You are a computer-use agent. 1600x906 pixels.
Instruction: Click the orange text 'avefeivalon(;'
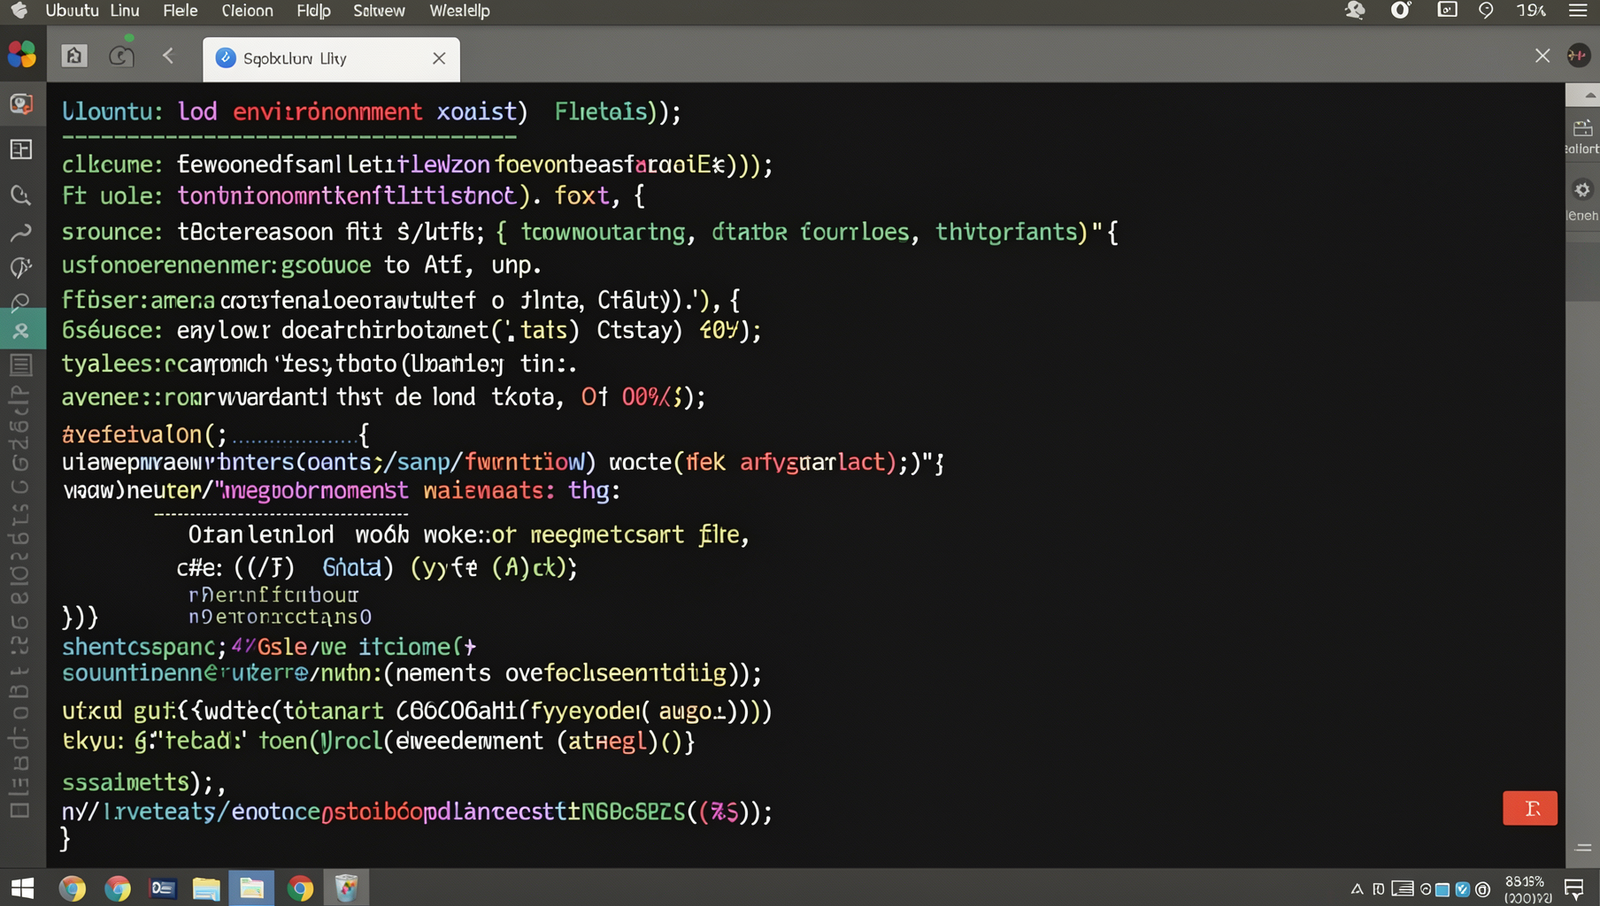point(144,434)
